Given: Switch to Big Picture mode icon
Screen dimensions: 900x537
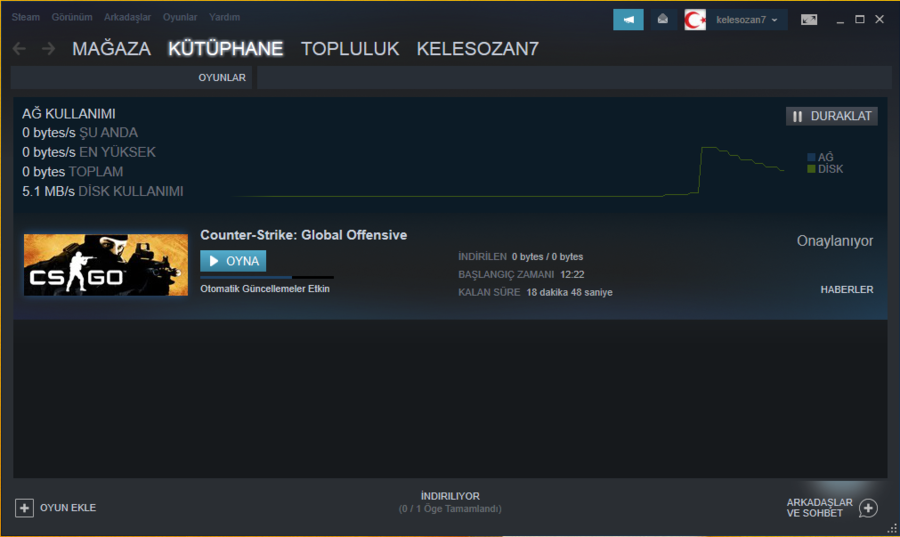Looking at the screenshot, I should [809, 20].
